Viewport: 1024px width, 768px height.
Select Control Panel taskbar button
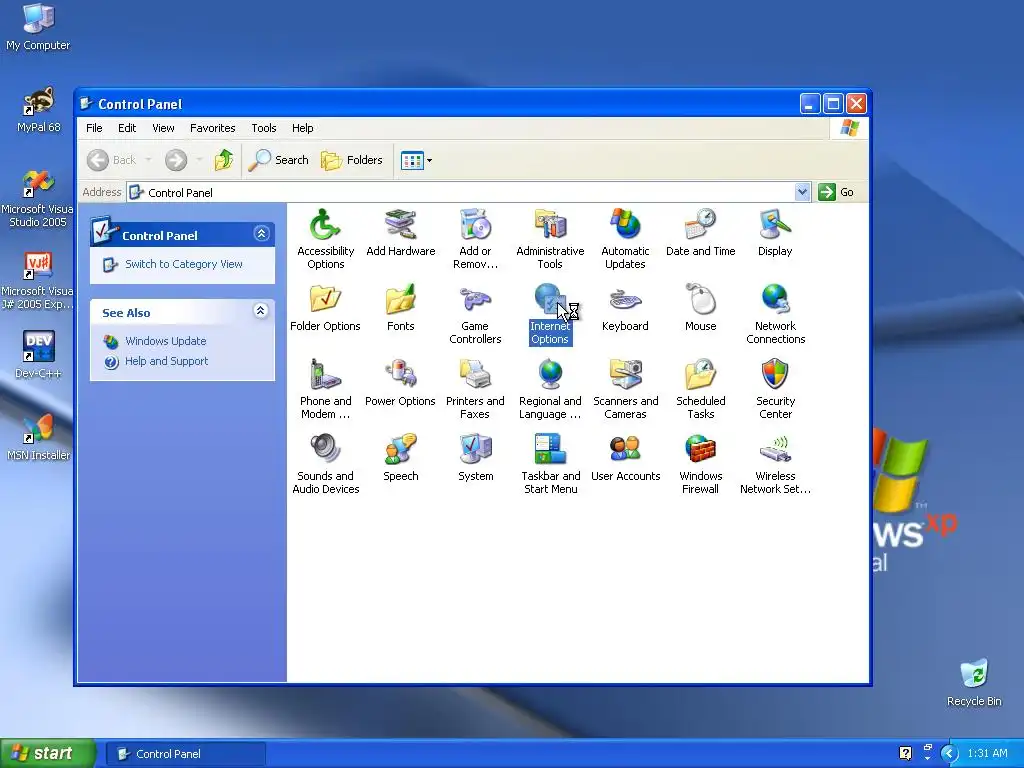click(185, 754)
